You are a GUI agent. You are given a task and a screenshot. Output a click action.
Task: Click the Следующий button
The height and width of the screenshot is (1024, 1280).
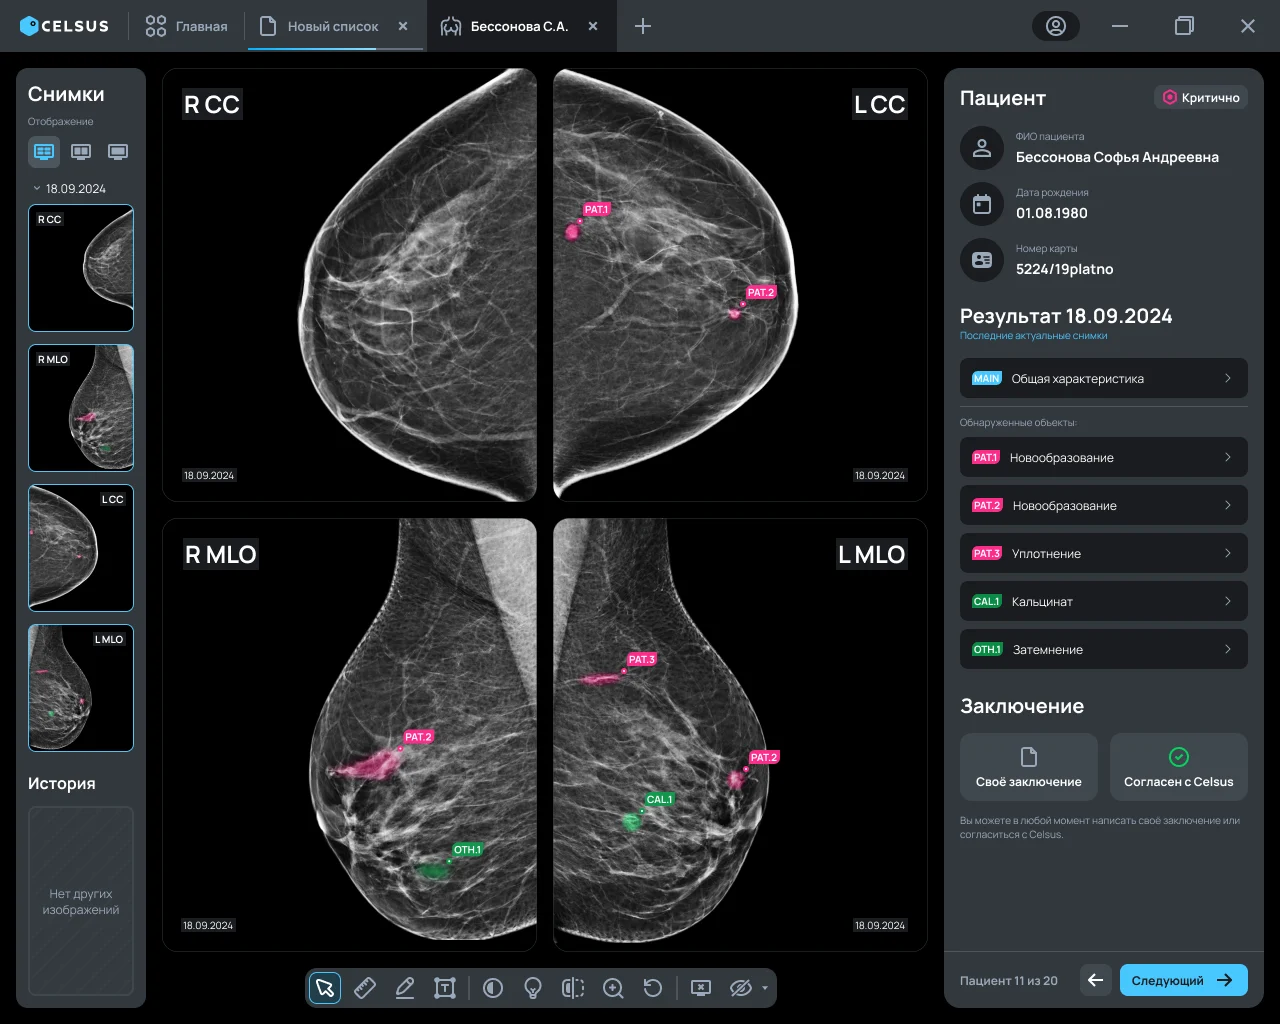coord(1184,980)
